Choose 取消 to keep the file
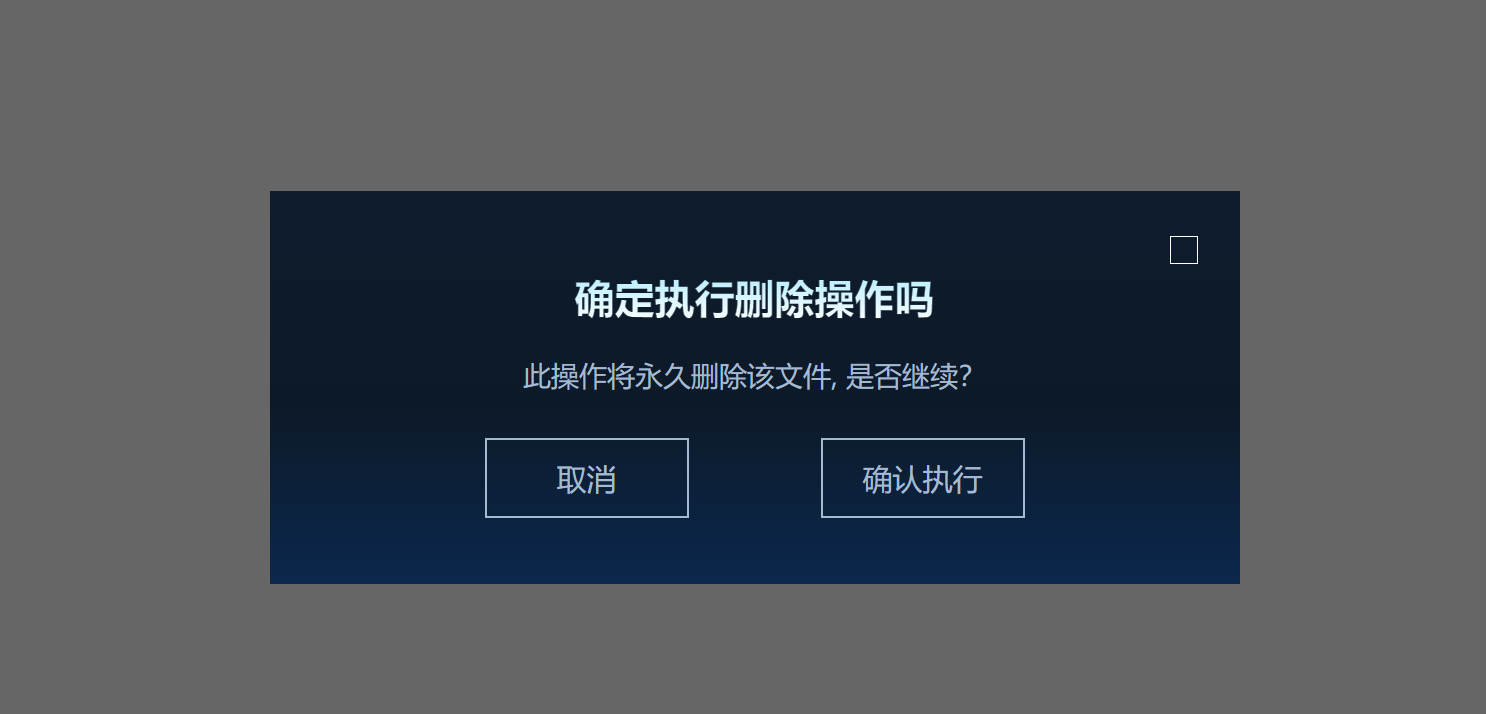Viewport: 1486px width, 714px height. [587, 478]
